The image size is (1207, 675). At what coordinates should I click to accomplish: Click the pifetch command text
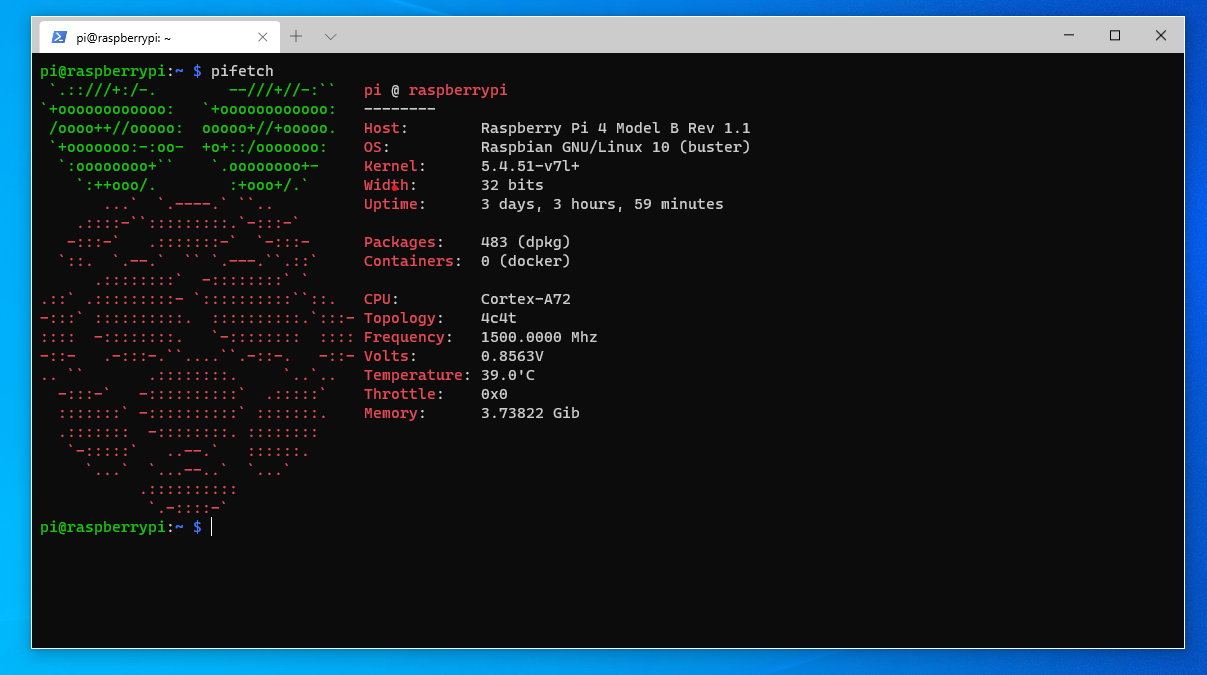coord(242,71)
